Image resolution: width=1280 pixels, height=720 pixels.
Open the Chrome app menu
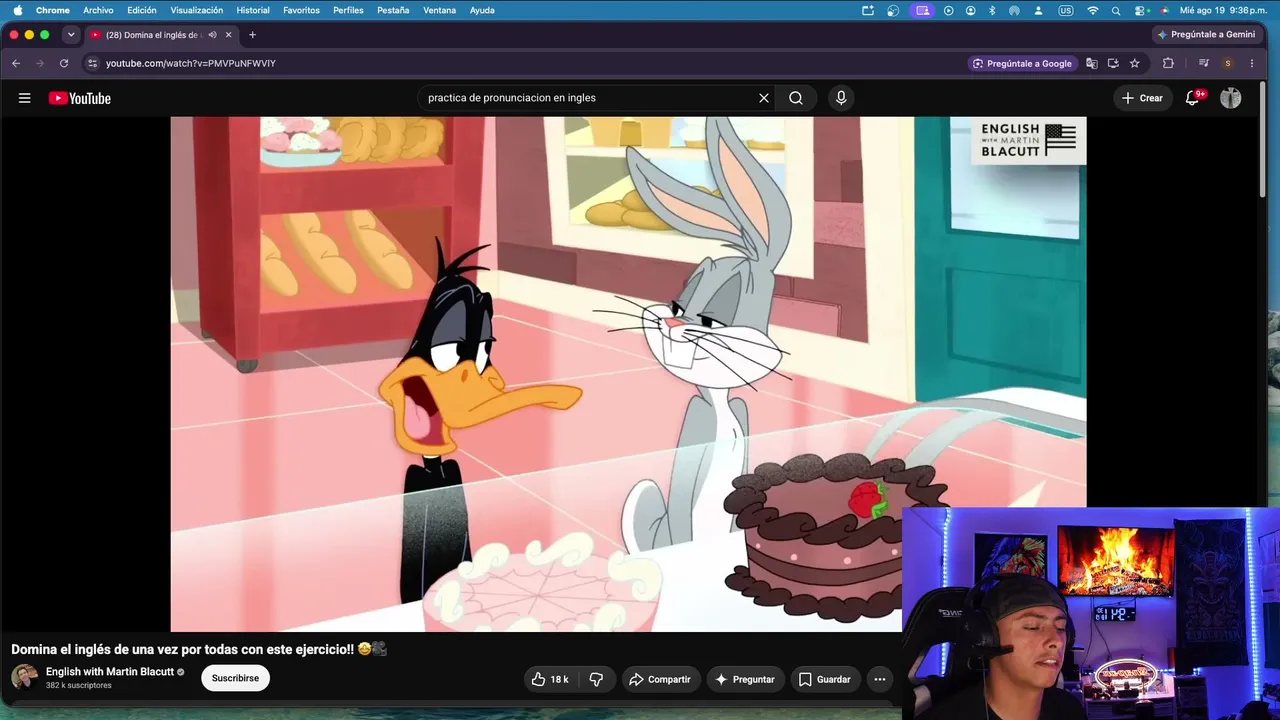coord(53,10)
